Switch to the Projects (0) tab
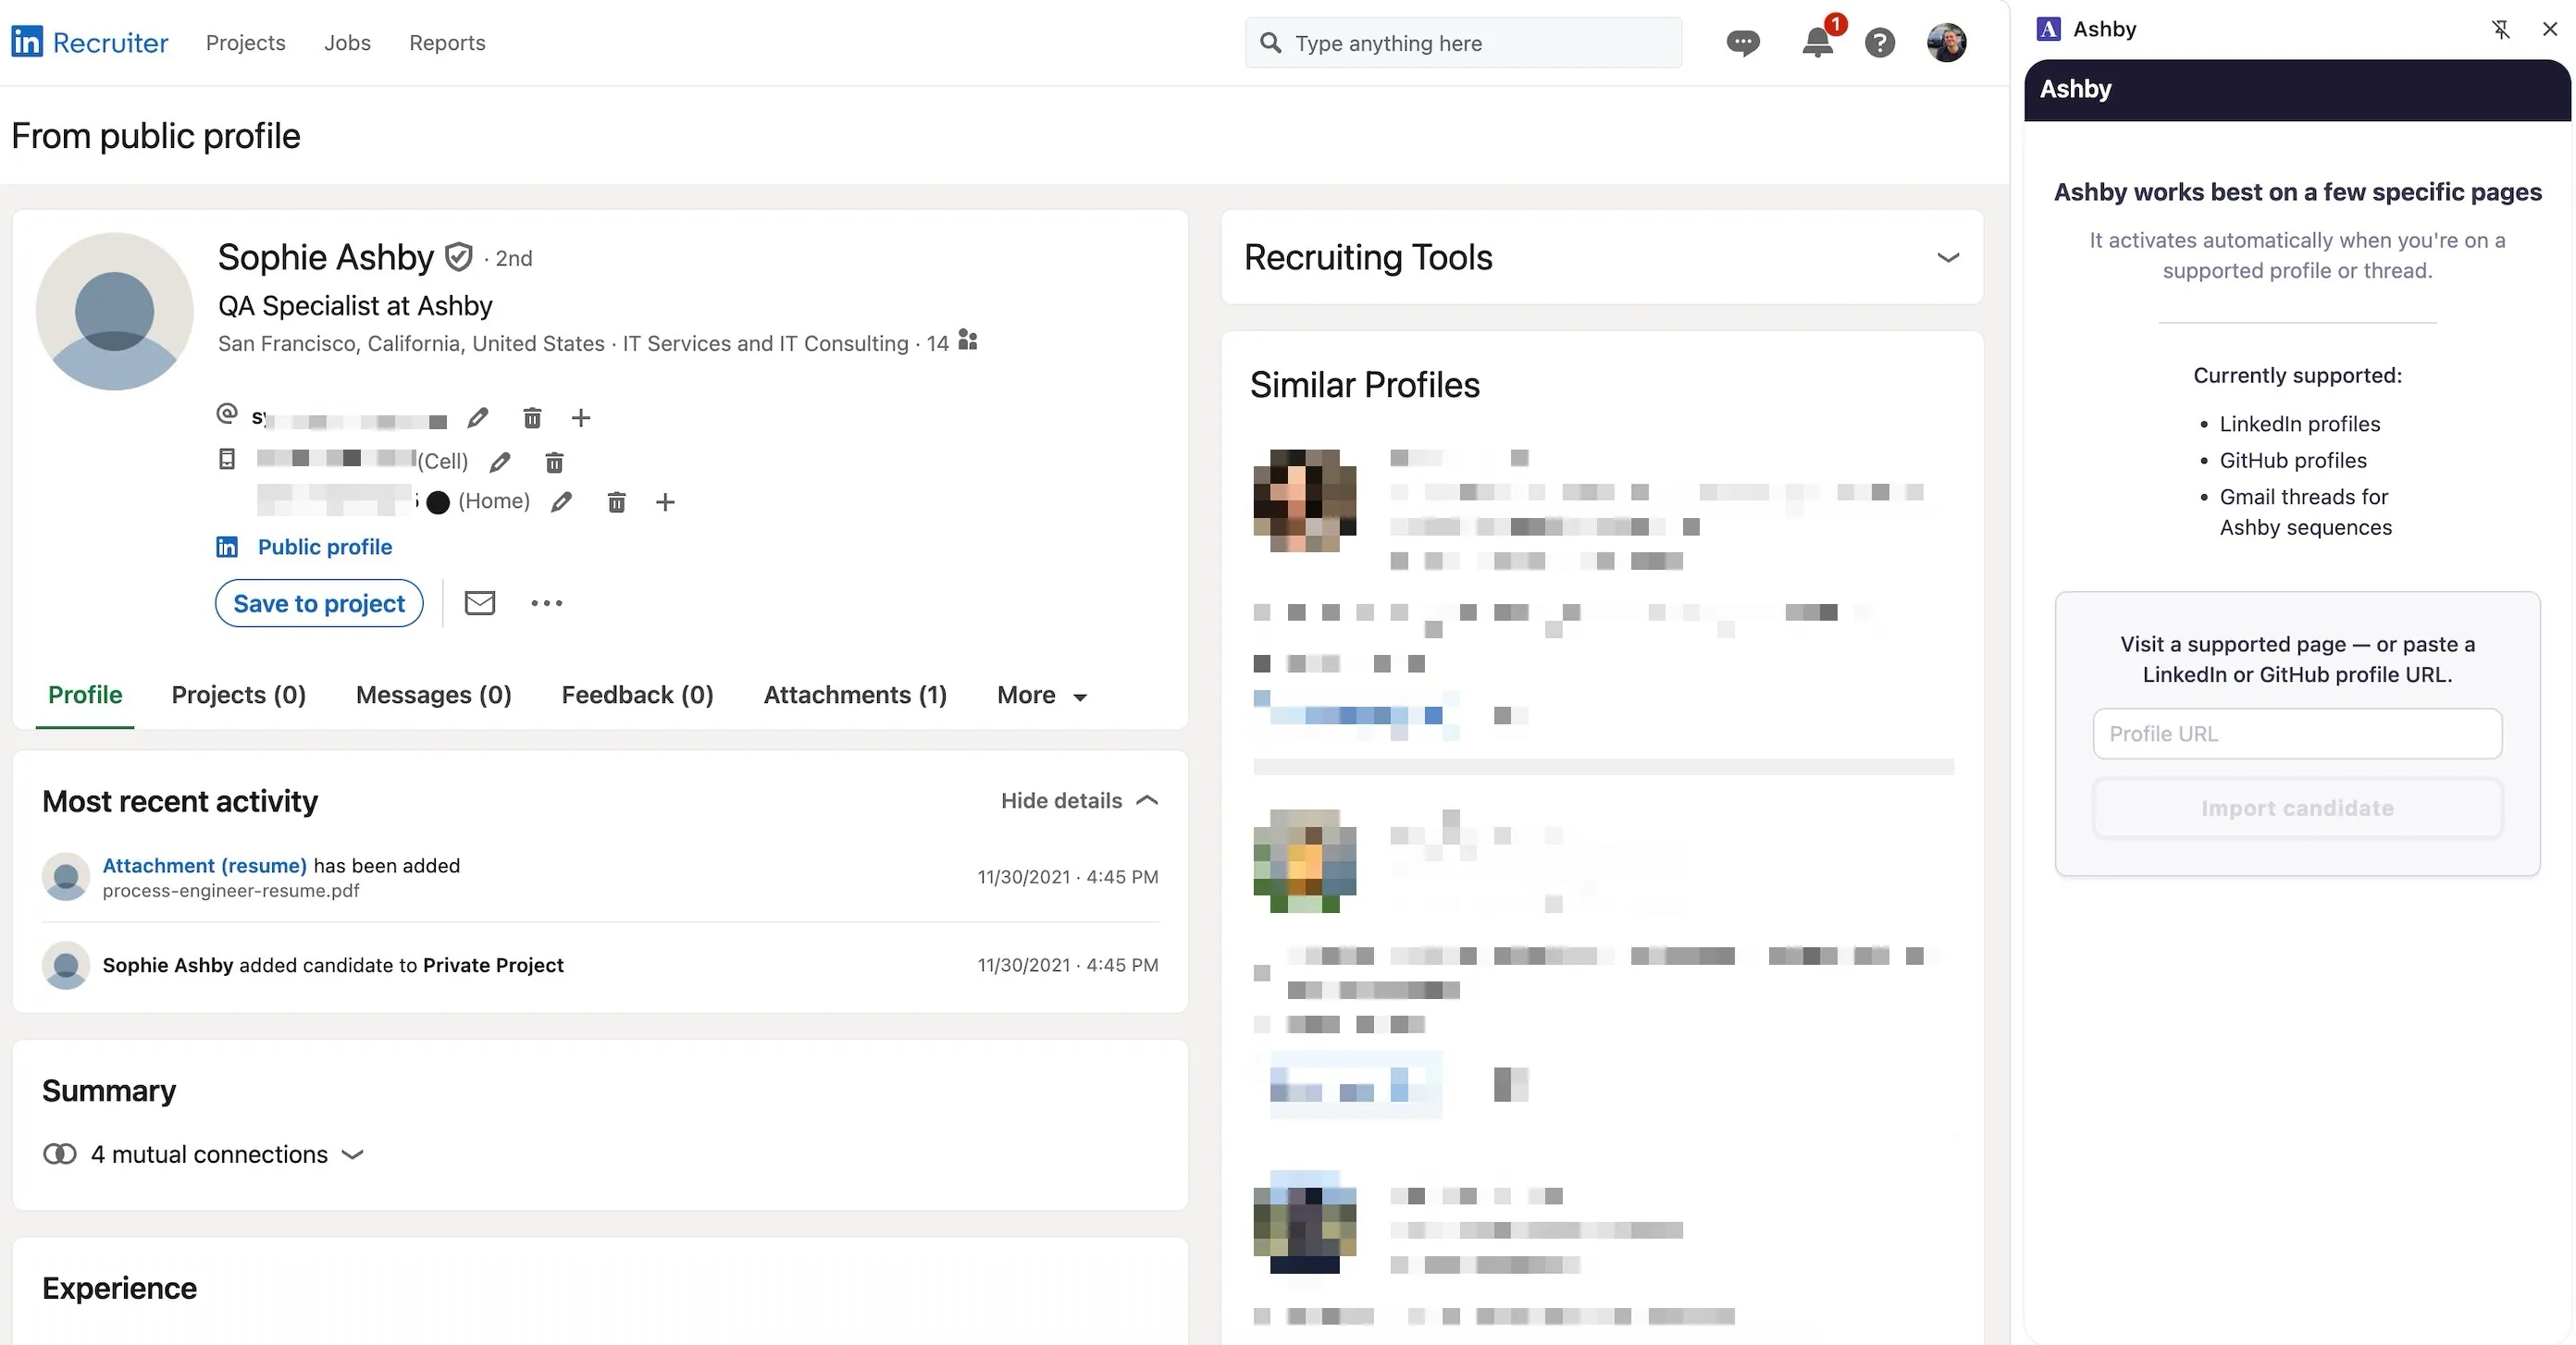This screenshot has width=2576, height=1345. click(x=238, y=695)
